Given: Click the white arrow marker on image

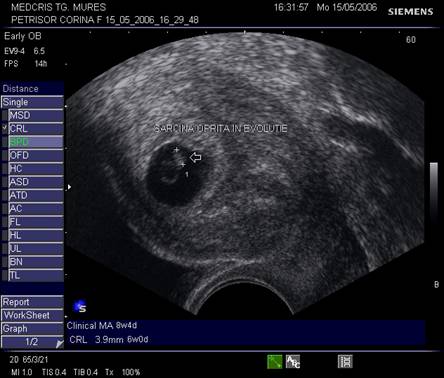Looking at the screenshot, I should (195, 157).
